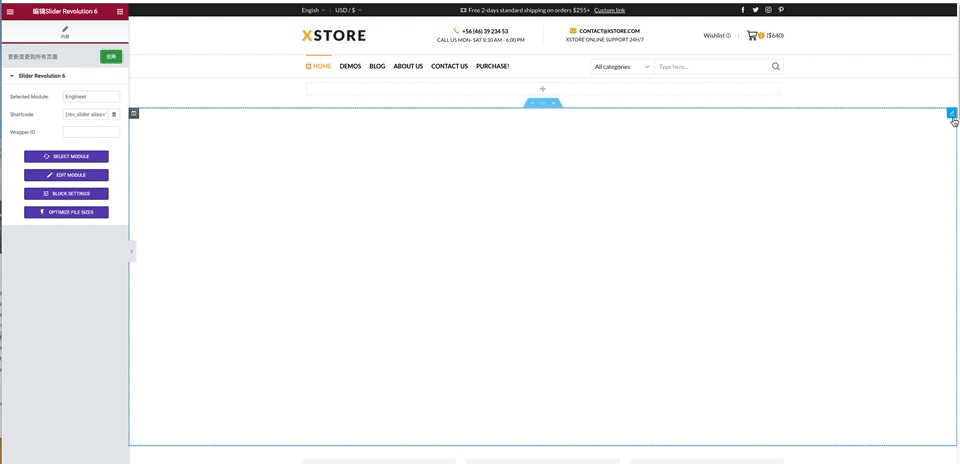The image size is (960, 464).
Task: Click the Select Module button
Action: 66,157
